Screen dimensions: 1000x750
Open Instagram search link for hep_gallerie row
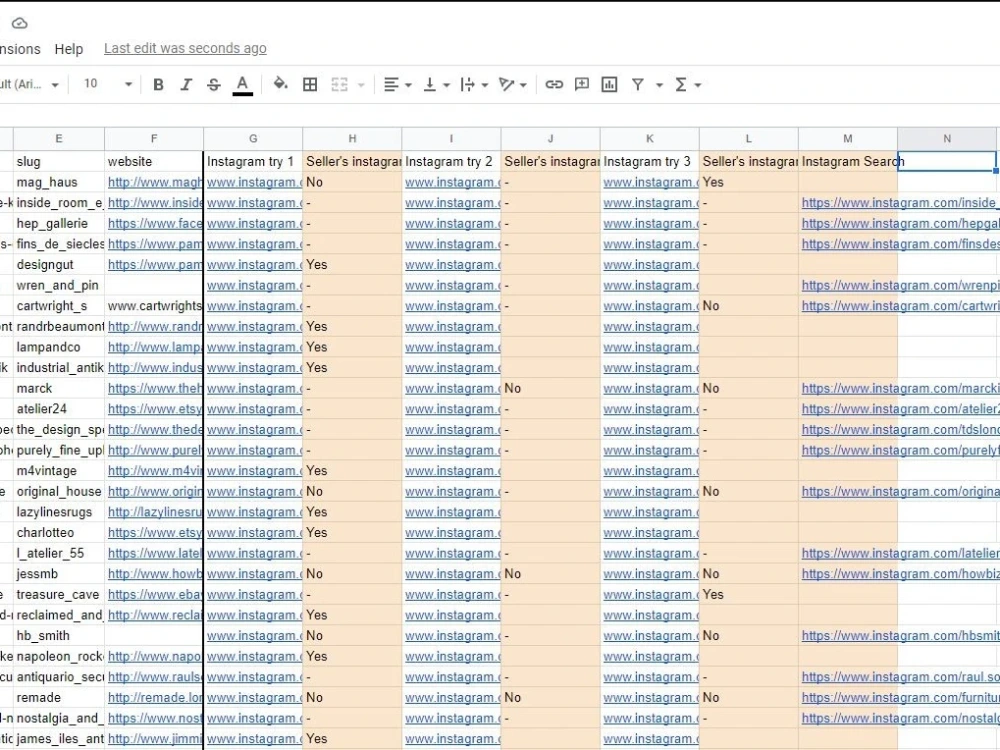click(900, 224)
